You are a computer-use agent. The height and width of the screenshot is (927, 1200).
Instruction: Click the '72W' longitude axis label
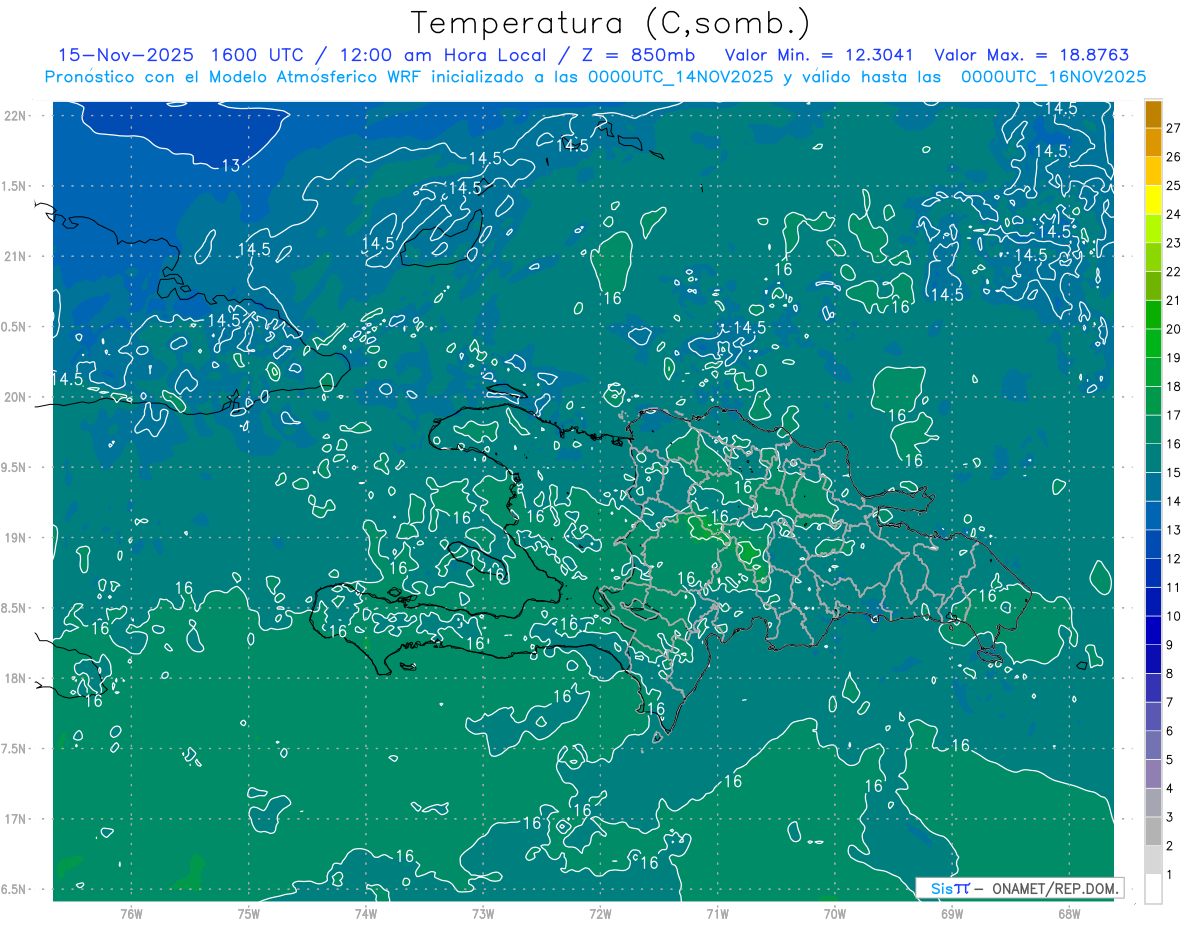point(600,913)
